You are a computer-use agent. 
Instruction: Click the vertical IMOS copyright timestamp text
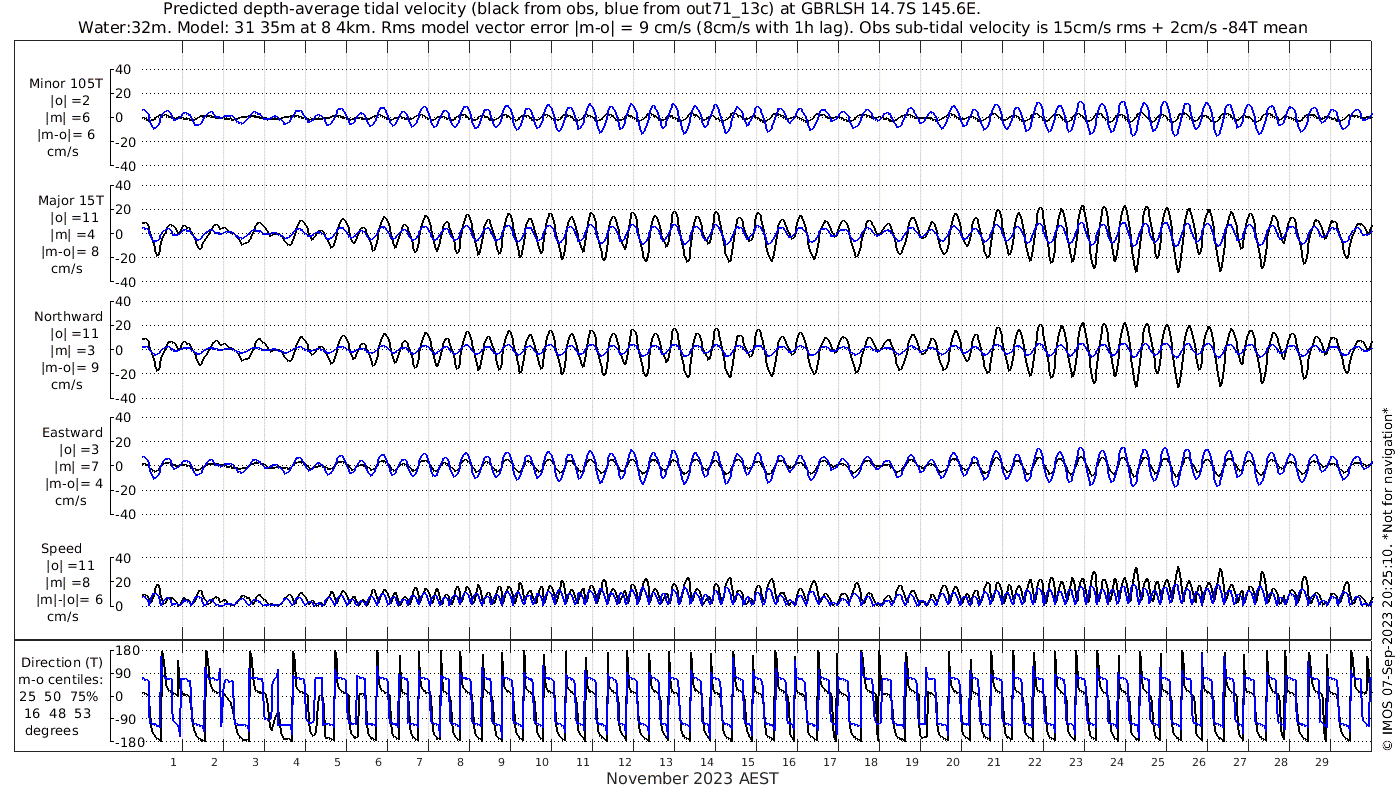pos(1387,579)
